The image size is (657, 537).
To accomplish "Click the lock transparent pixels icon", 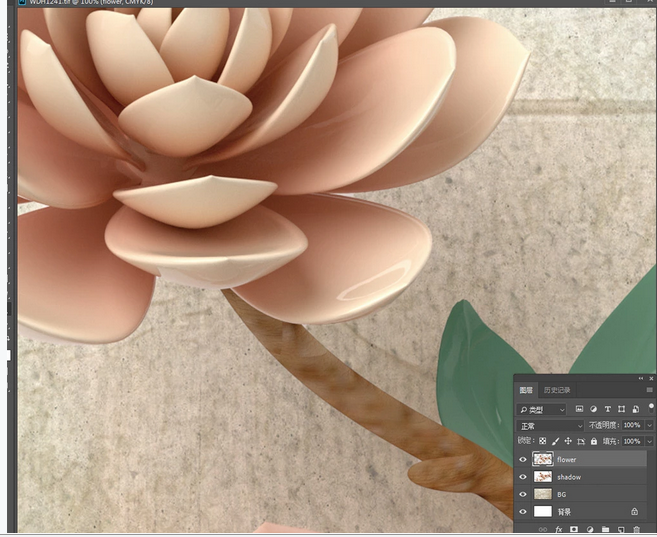I will (x=543, y=441).
